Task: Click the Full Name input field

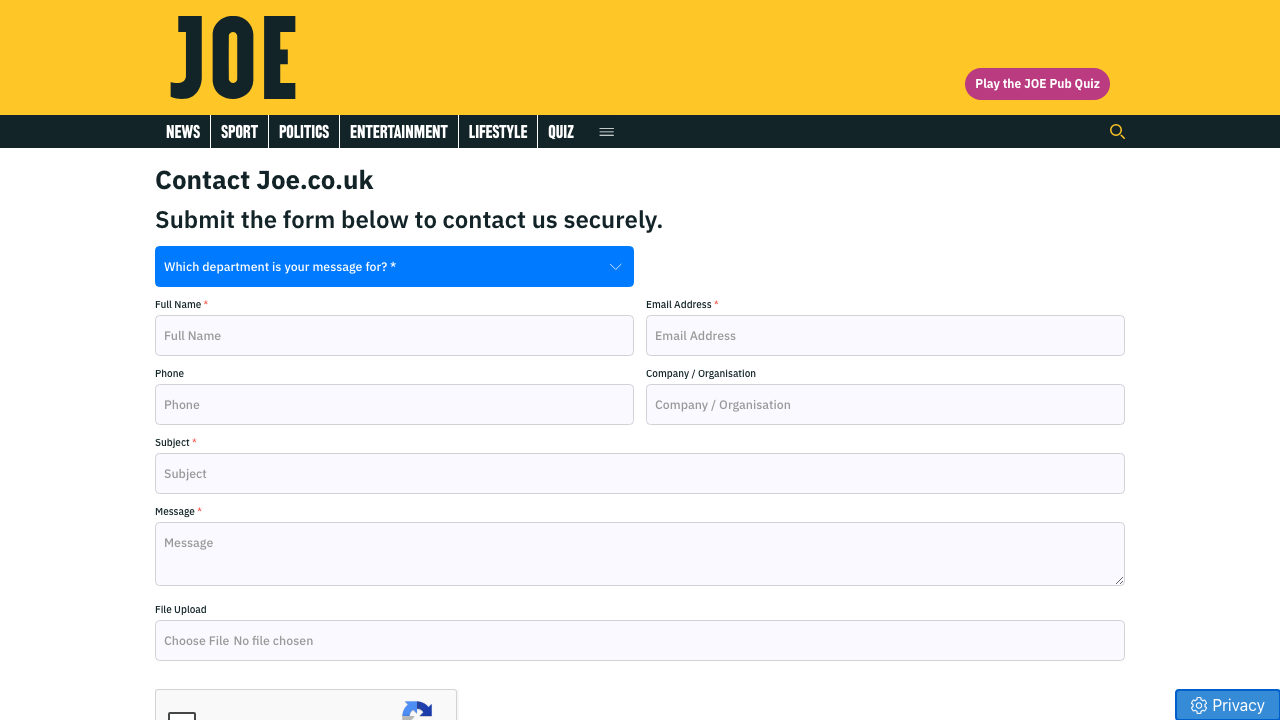Action: tap(394, 335)
